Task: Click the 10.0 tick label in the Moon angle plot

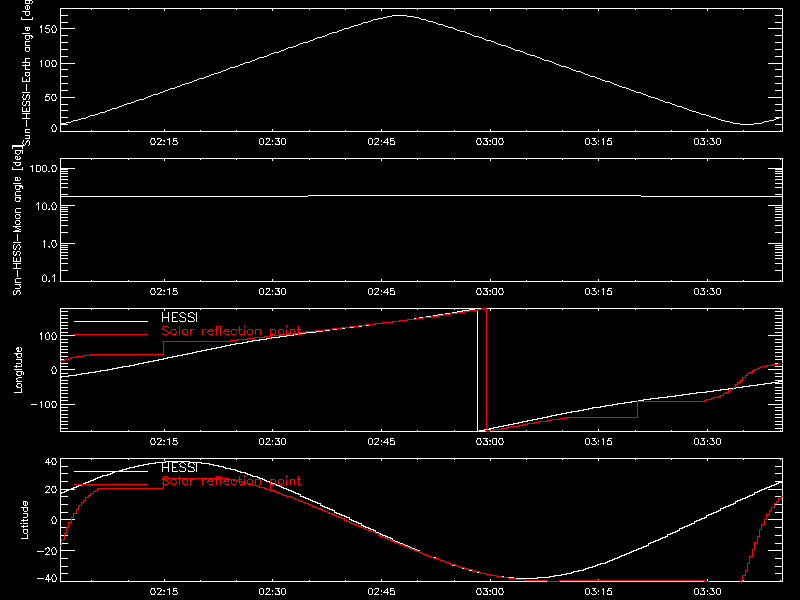Action: 46,207
